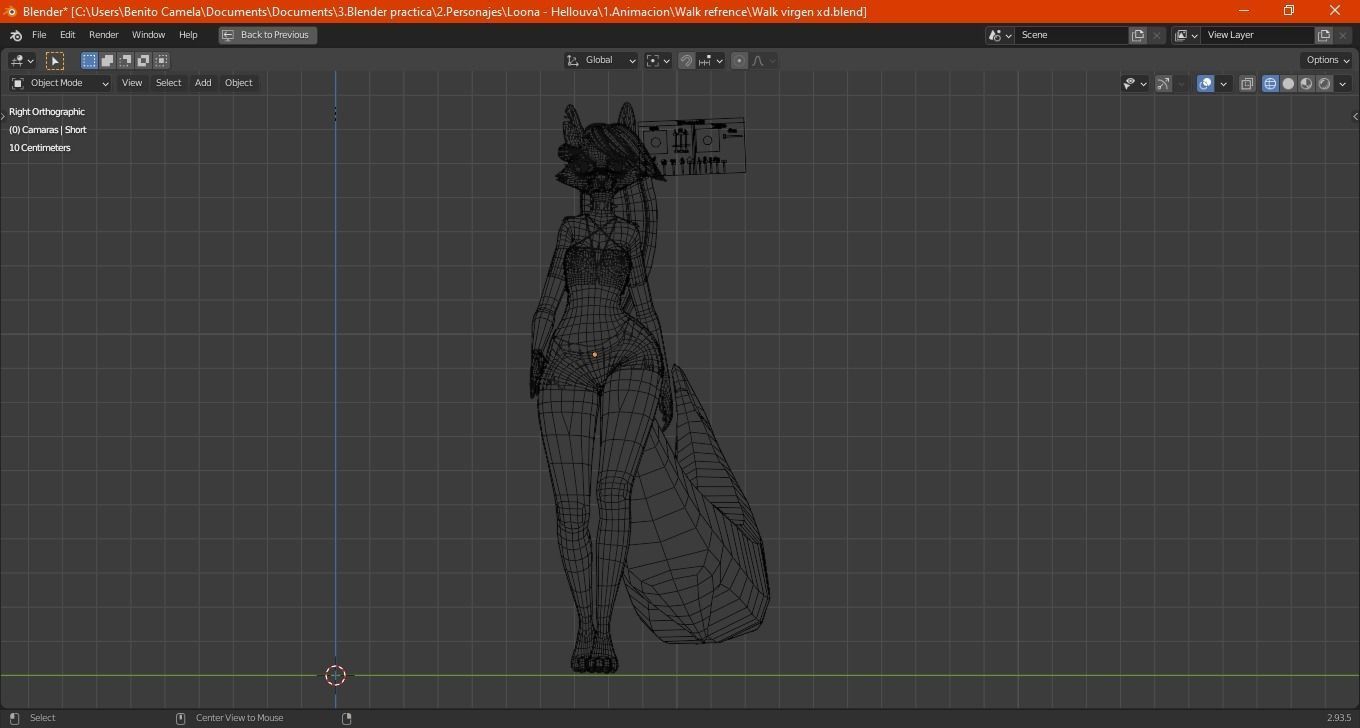Click the remove view layer X icon
Image resolution: width=1360 pixels, height=728 pixels.
click(x=1343, y=35)
